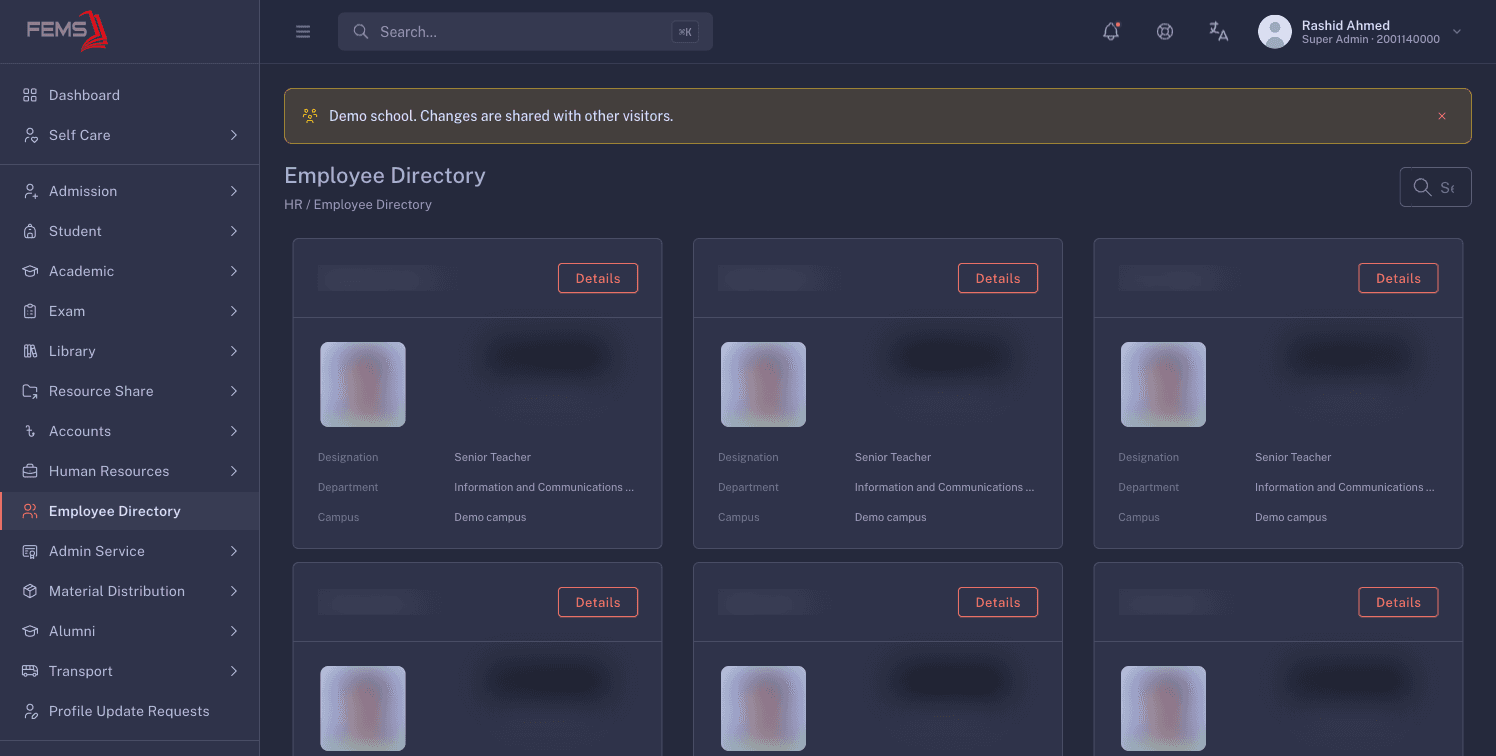Open Details on bottom-left employee card
1496x756 pixels.
click(x=598, y=602)
